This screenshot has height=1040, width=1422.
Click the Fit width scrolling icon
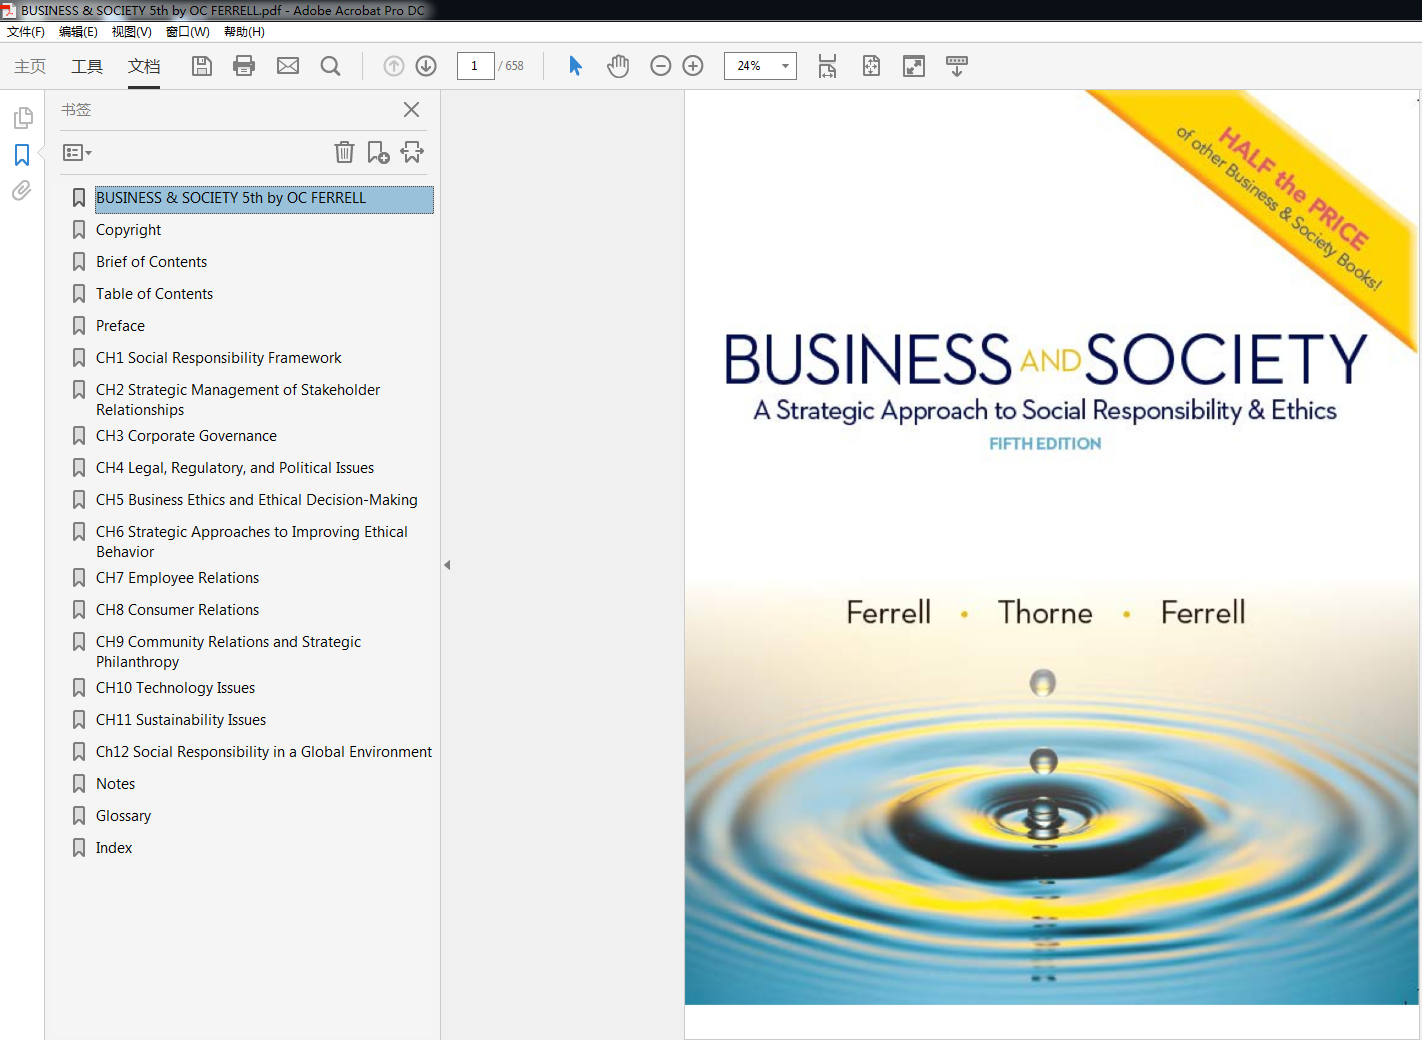(827, 66)
